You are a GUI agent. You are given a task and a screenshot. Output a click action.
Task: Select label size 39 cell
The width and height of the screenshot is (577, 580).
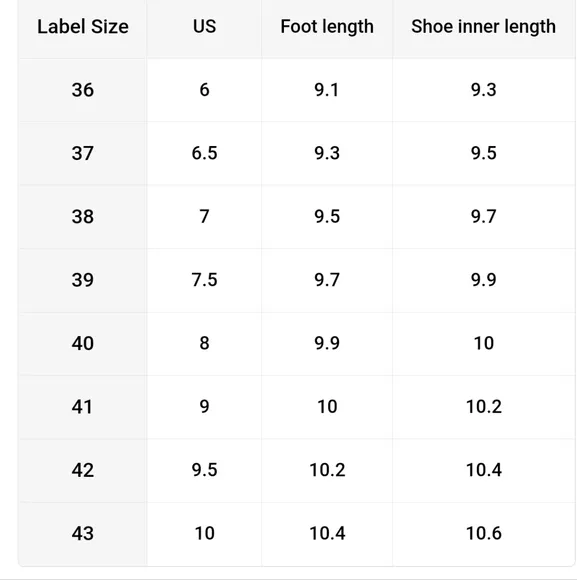coord(83,280)
